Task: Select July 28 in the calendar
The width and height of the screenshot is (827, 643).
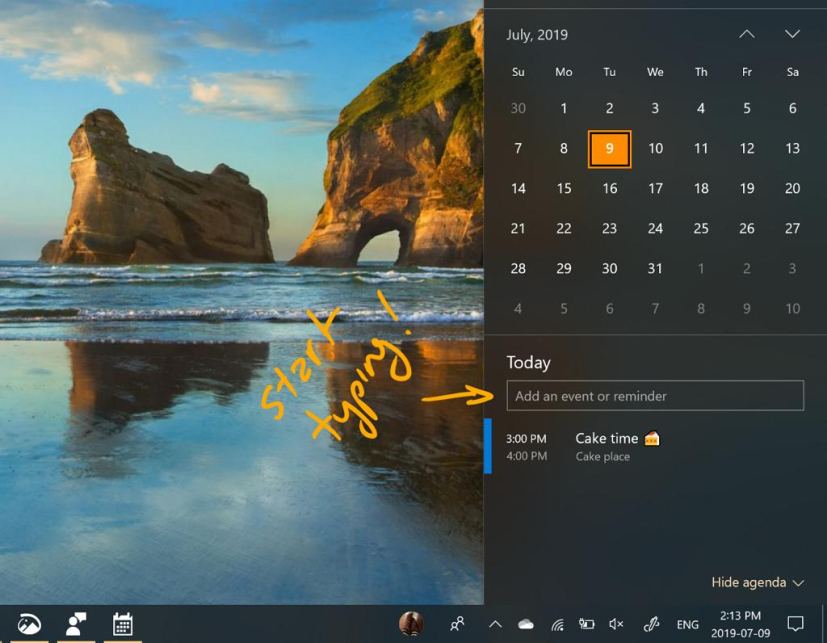Action: coord(518,269)
